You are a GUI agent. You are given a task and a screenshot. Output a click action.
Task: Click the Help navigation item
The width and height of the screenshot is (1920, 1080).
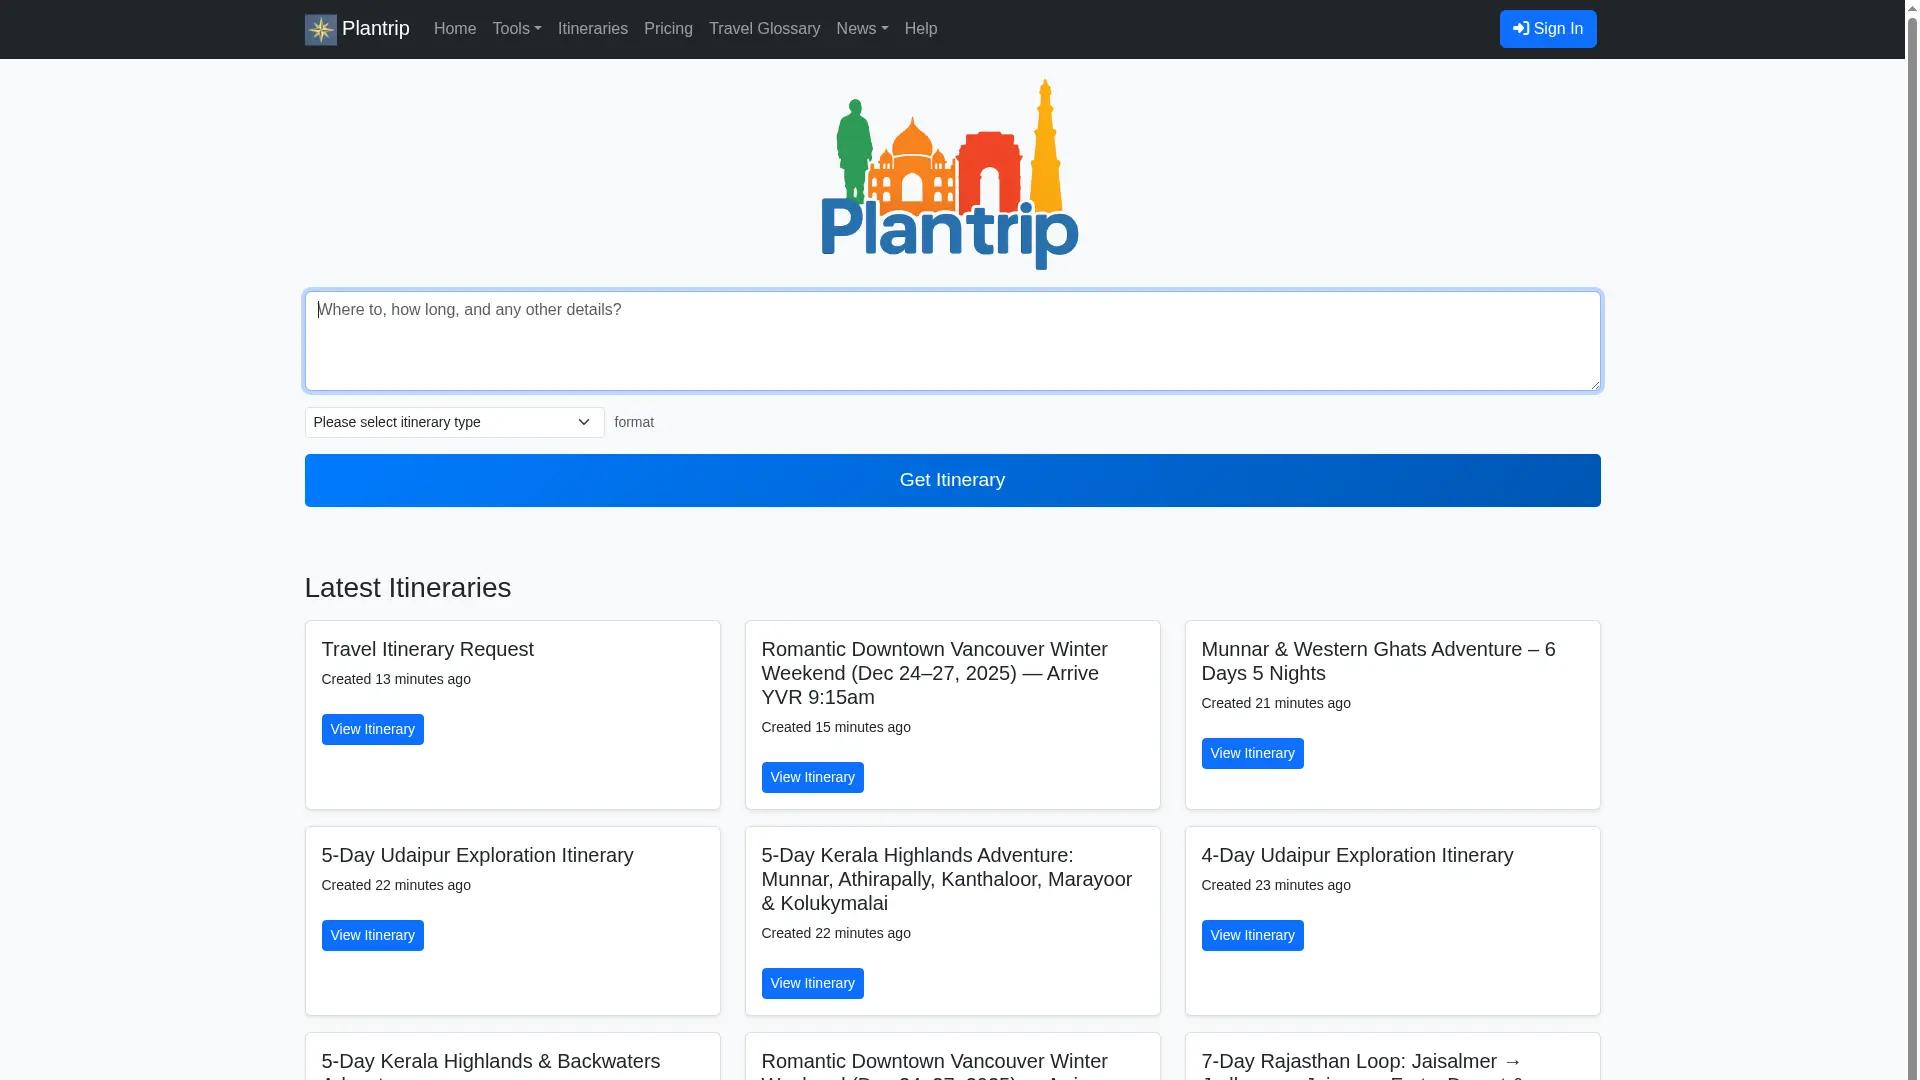pos(920,29)
